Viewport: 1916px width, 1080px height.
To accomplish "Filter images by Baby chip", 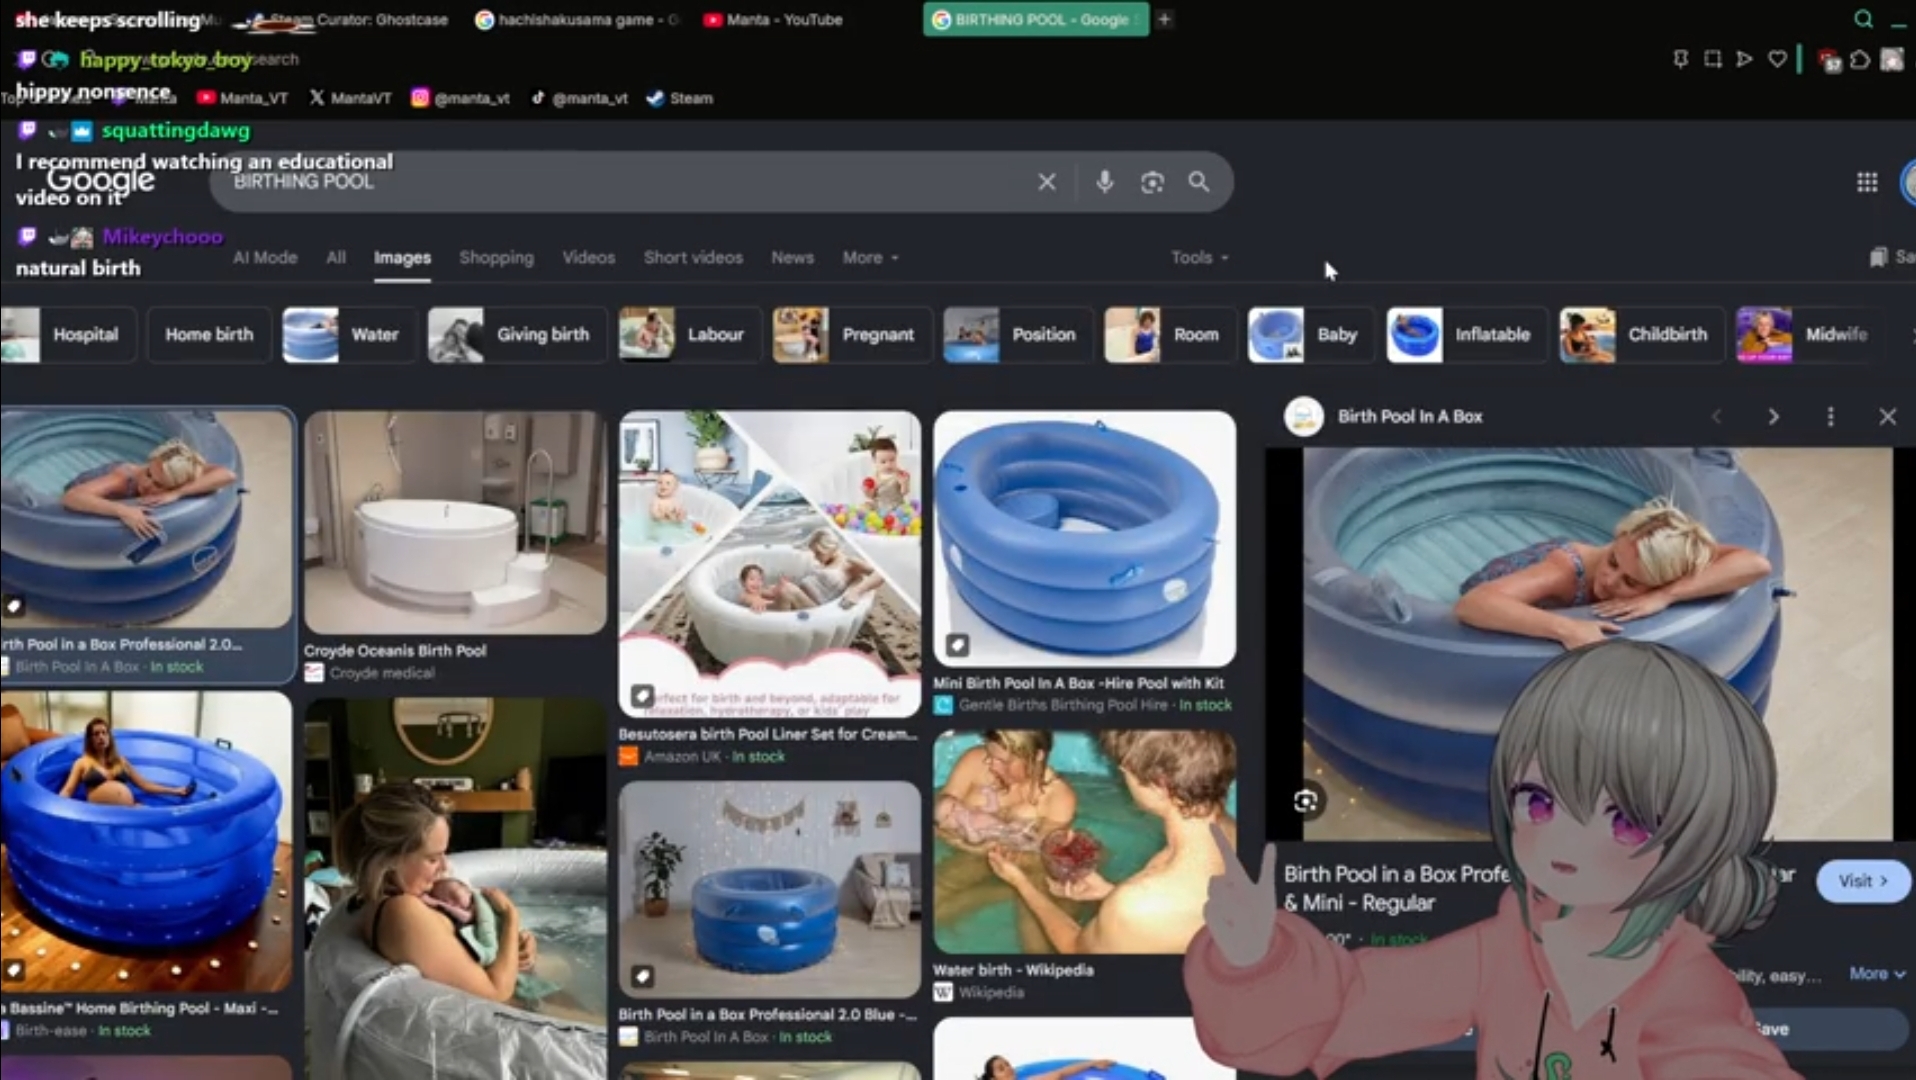I will click(x=1309, y=335).
